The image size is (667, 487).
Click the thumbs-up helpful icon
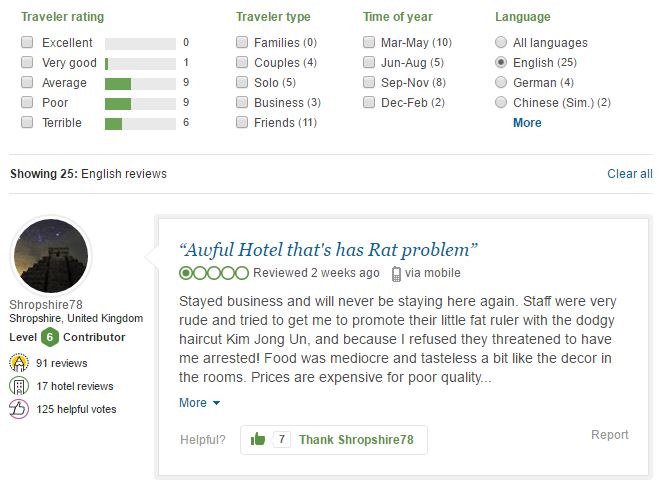[x=258, y=439]
